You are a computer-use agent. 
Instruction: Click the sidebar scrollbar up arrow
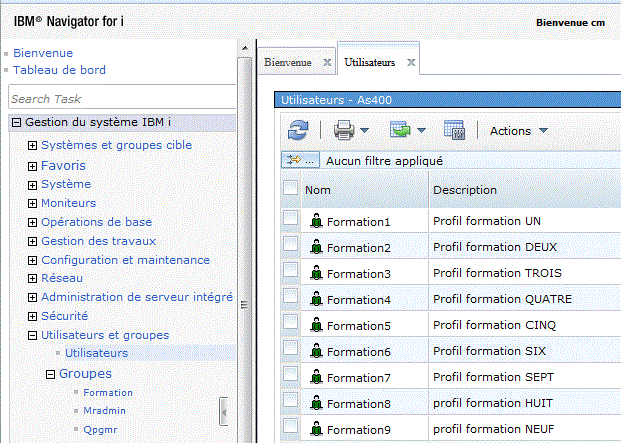point(245,48)
